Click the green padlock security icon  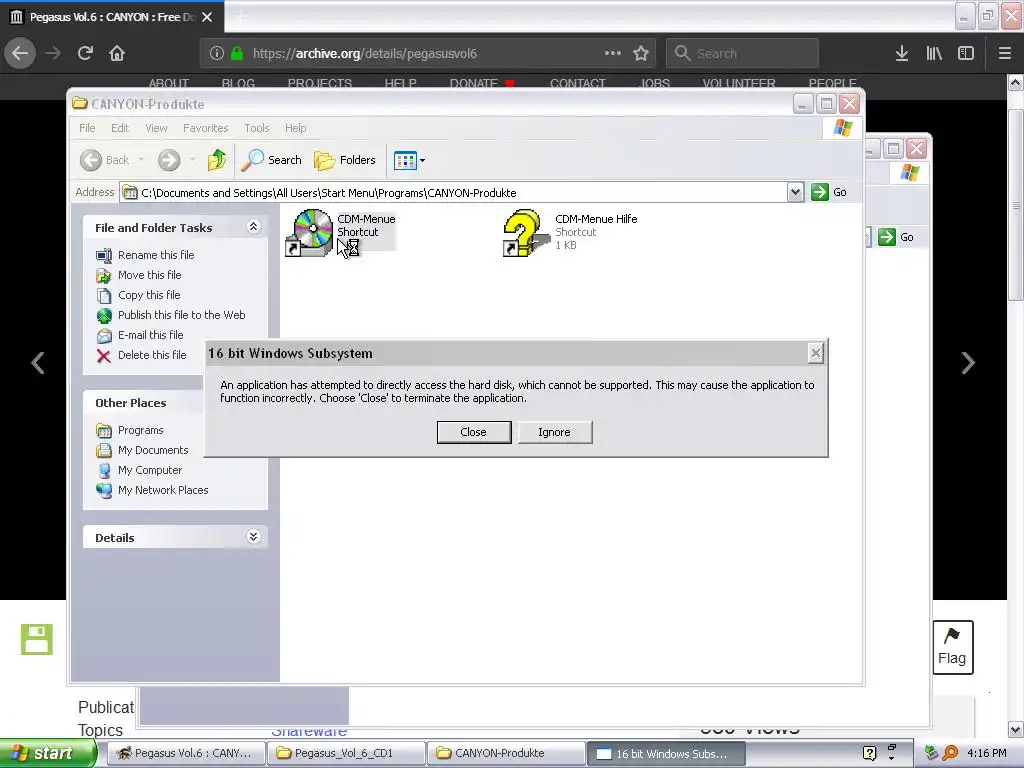point(237,54)
